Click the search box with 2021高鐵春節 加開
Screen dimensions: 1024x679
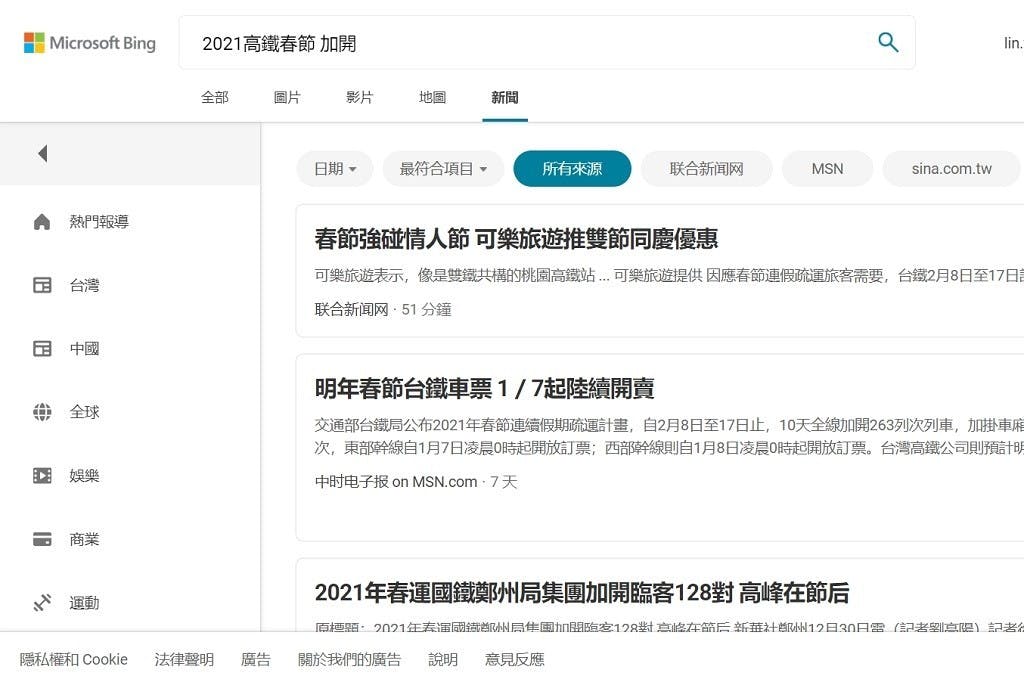[x=547, y=43]
